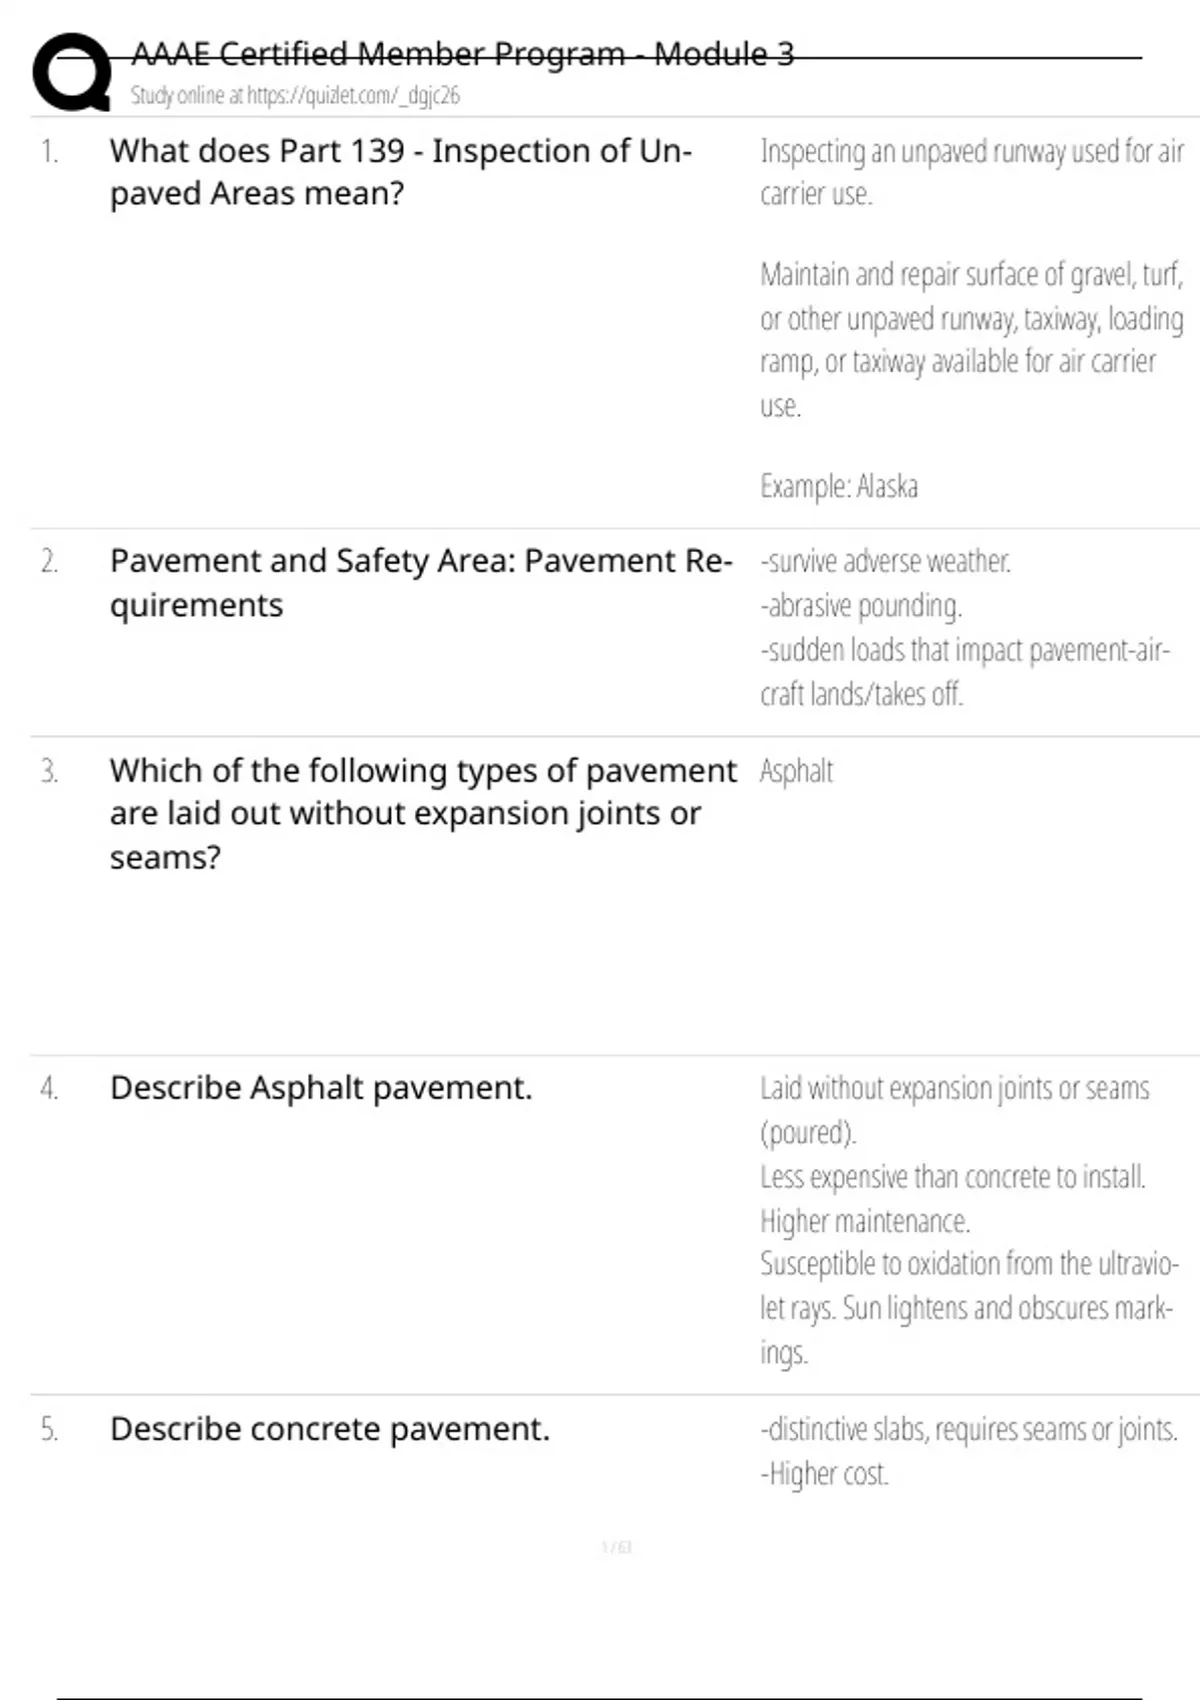Click the '-abrasive pounding' answer line
Image resolution: width=1200 pixels, height=1700 pixels.
[x=861, y=606]
